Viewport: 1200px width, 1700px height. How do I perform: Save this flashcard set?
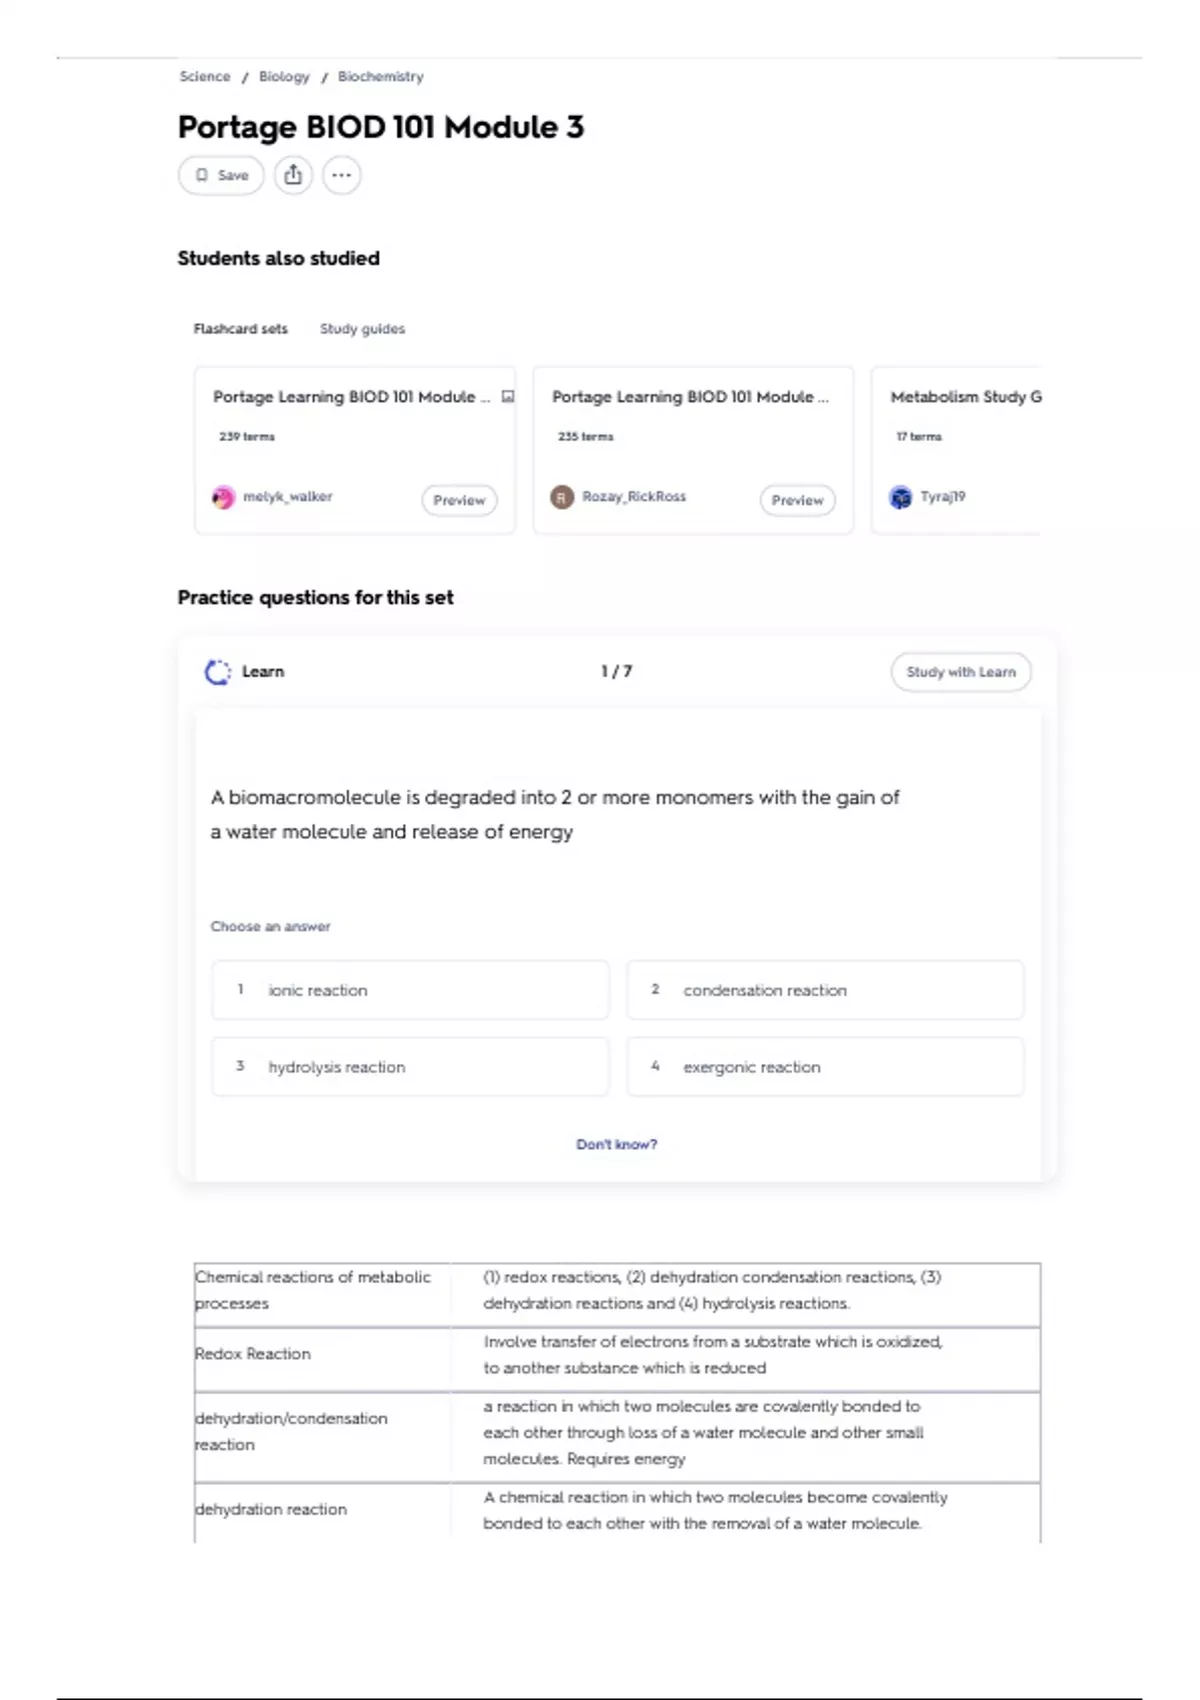click(221, 175)
